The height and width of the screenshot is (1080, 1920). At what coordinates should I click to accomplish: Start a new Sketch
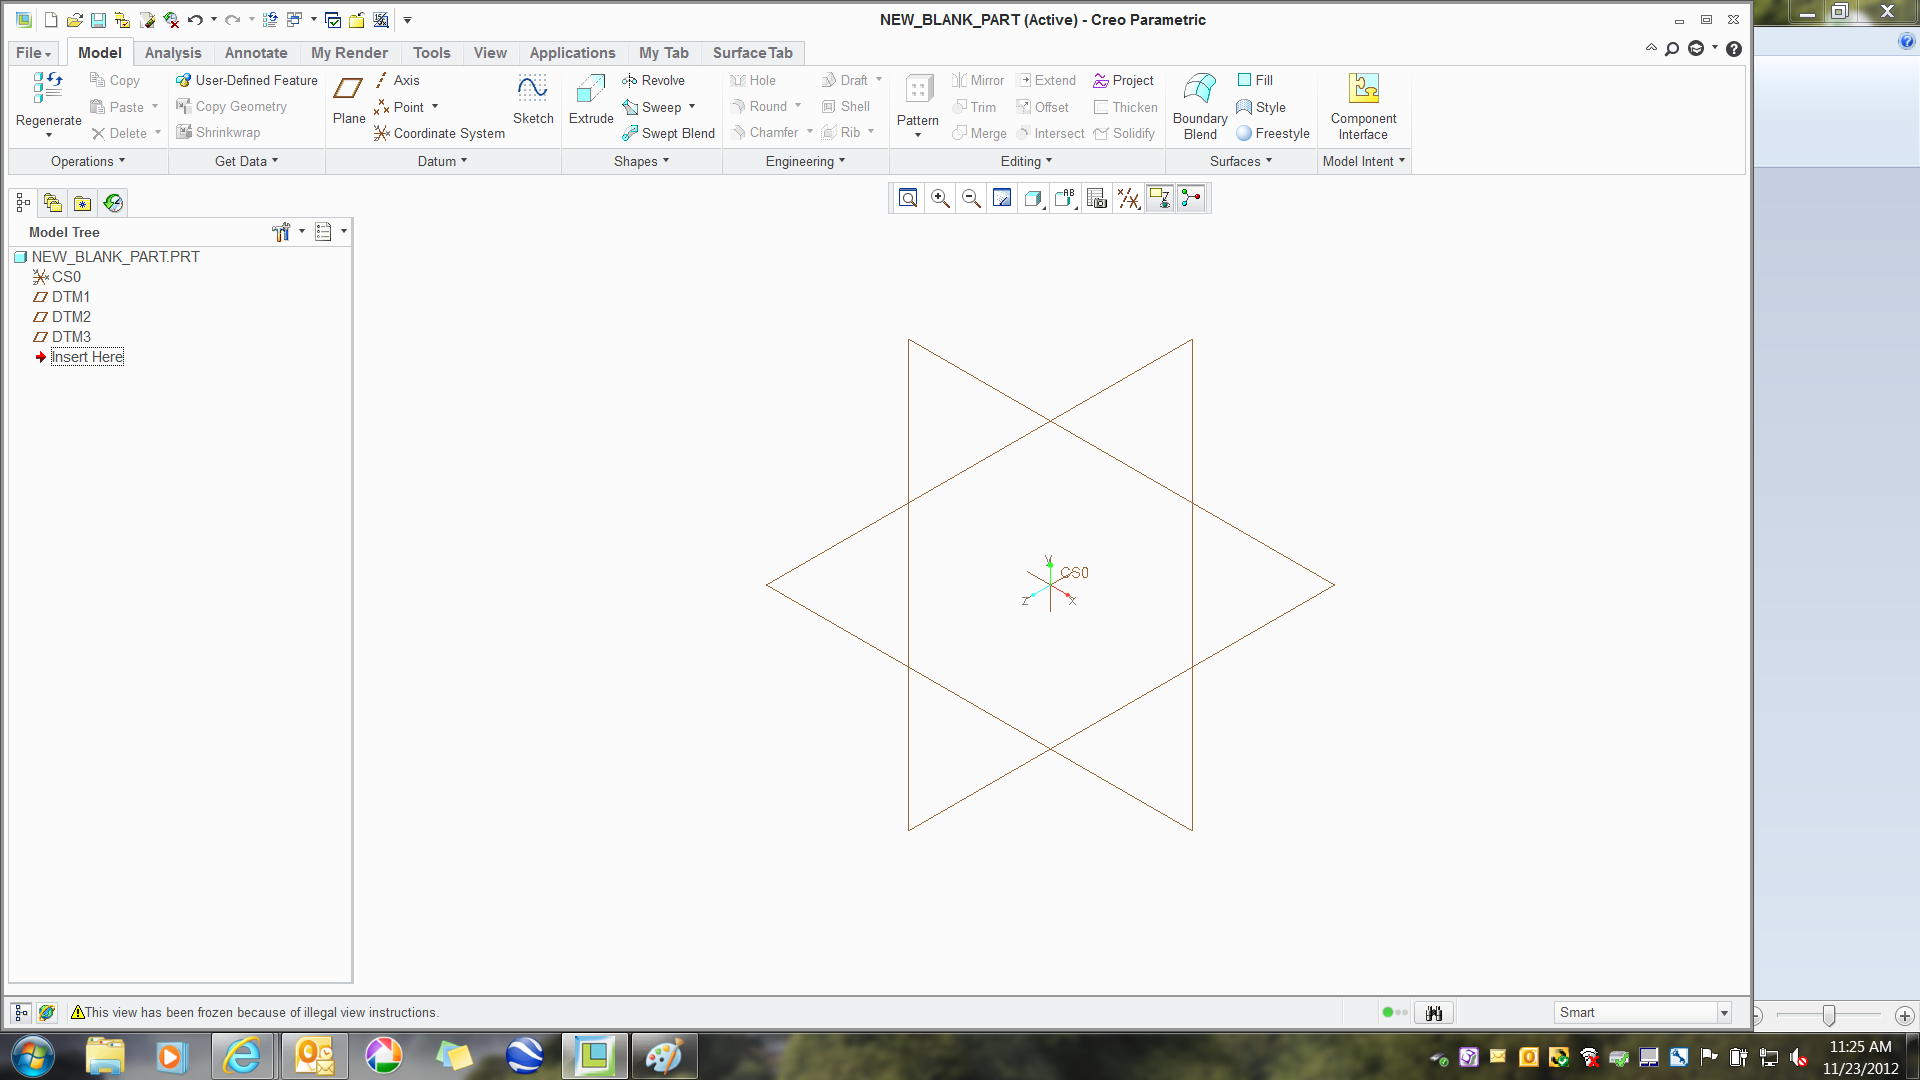point(533,99)
